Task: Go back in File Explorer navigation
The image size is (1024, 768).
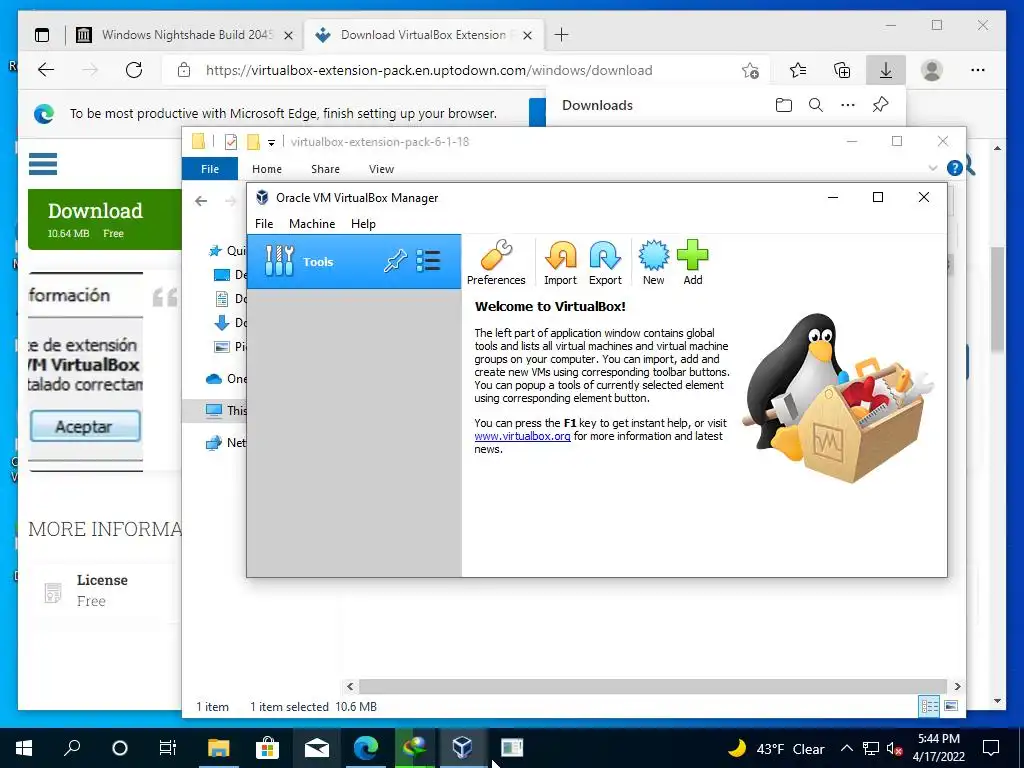Action: (x=201, y=201)
